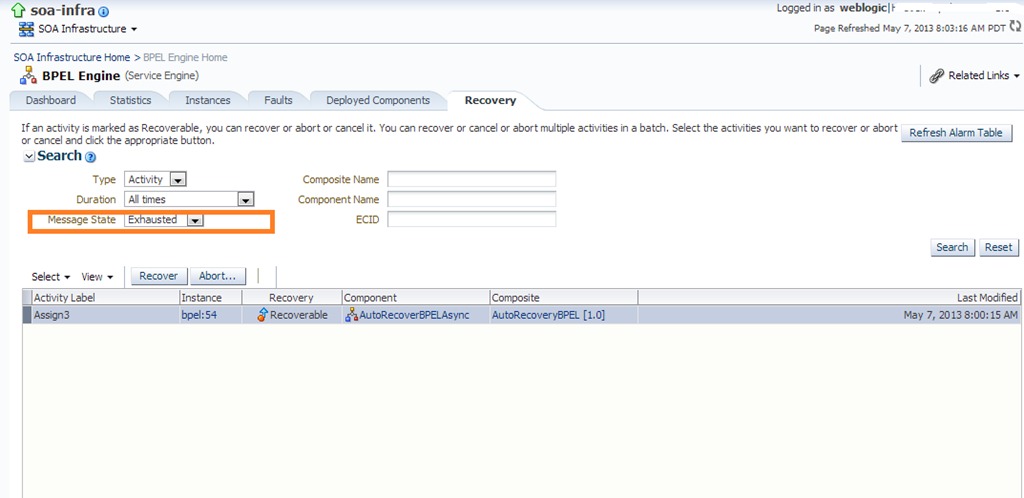Click the AutoRecoverBPELAsync component icon
The width and height of the screenshot is (1024, 498).
(351, 315)
